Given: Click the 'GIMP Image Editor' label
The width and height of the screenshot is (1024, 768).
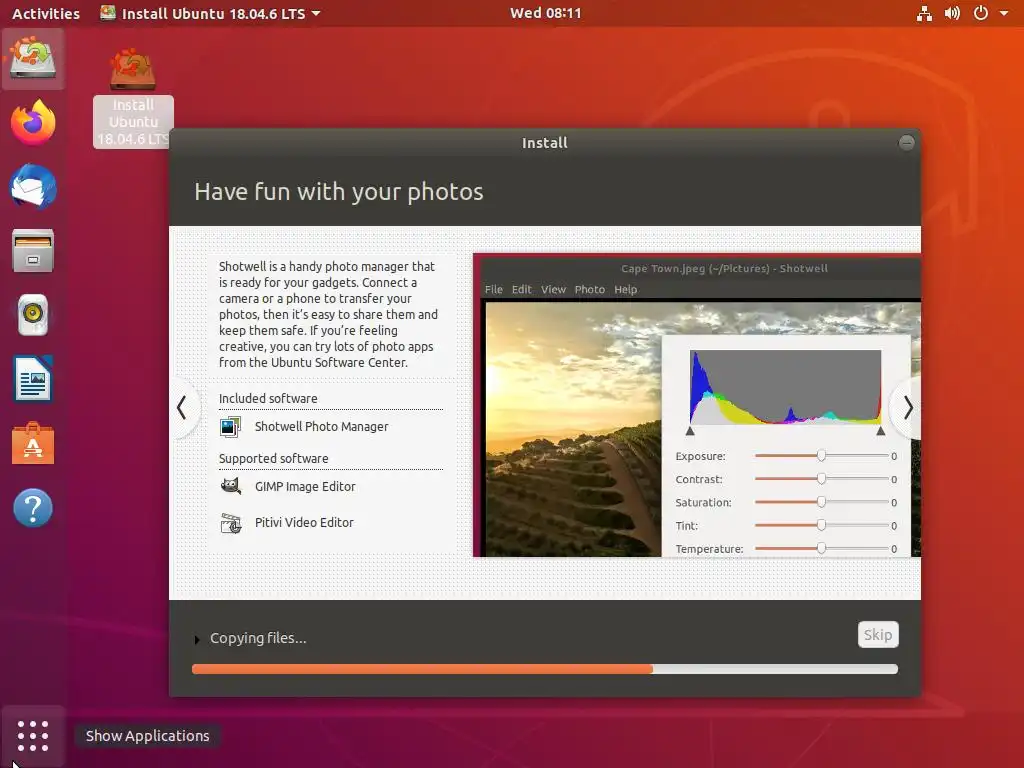Looking at the screenshot, I should tap(305, 487).
